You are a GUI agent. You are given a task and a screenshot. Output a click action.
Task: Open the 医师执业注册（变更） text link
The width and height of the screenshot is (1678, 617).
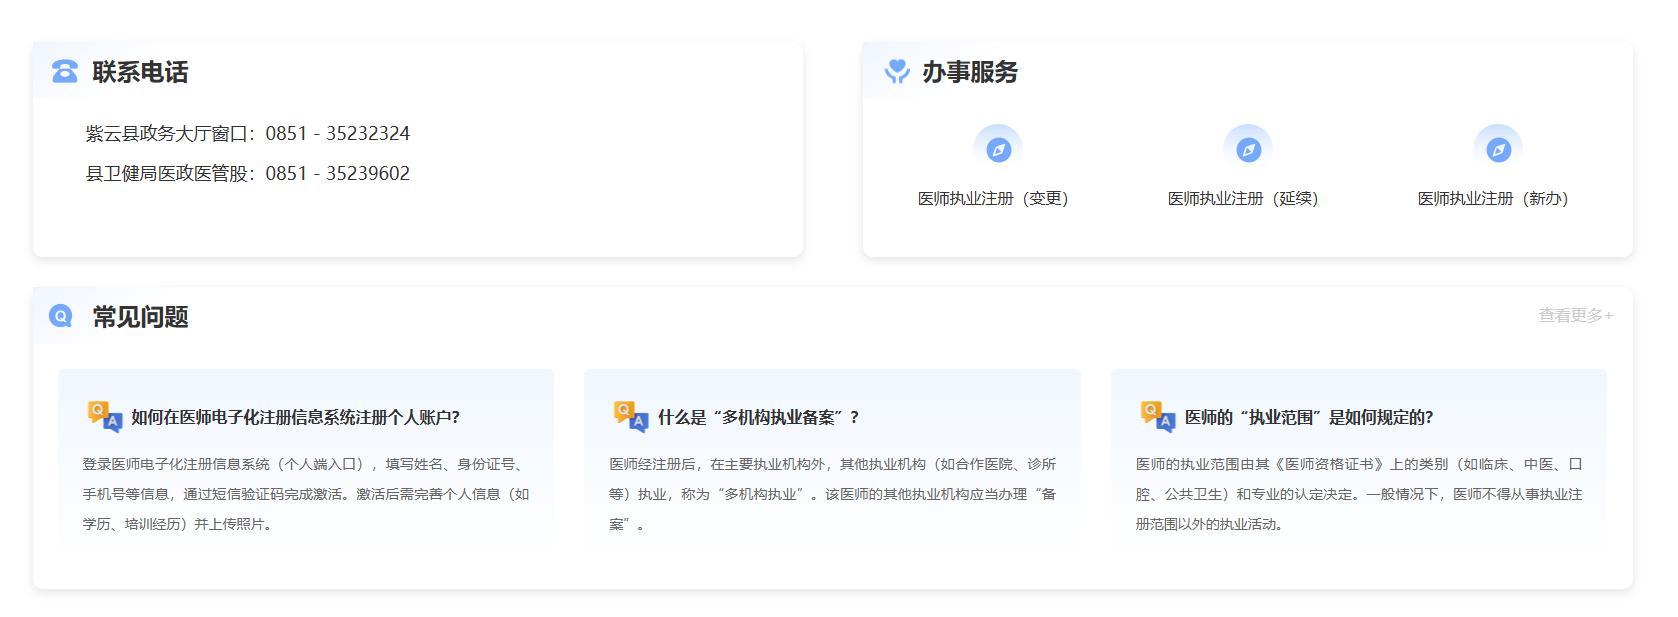[993, 199]
